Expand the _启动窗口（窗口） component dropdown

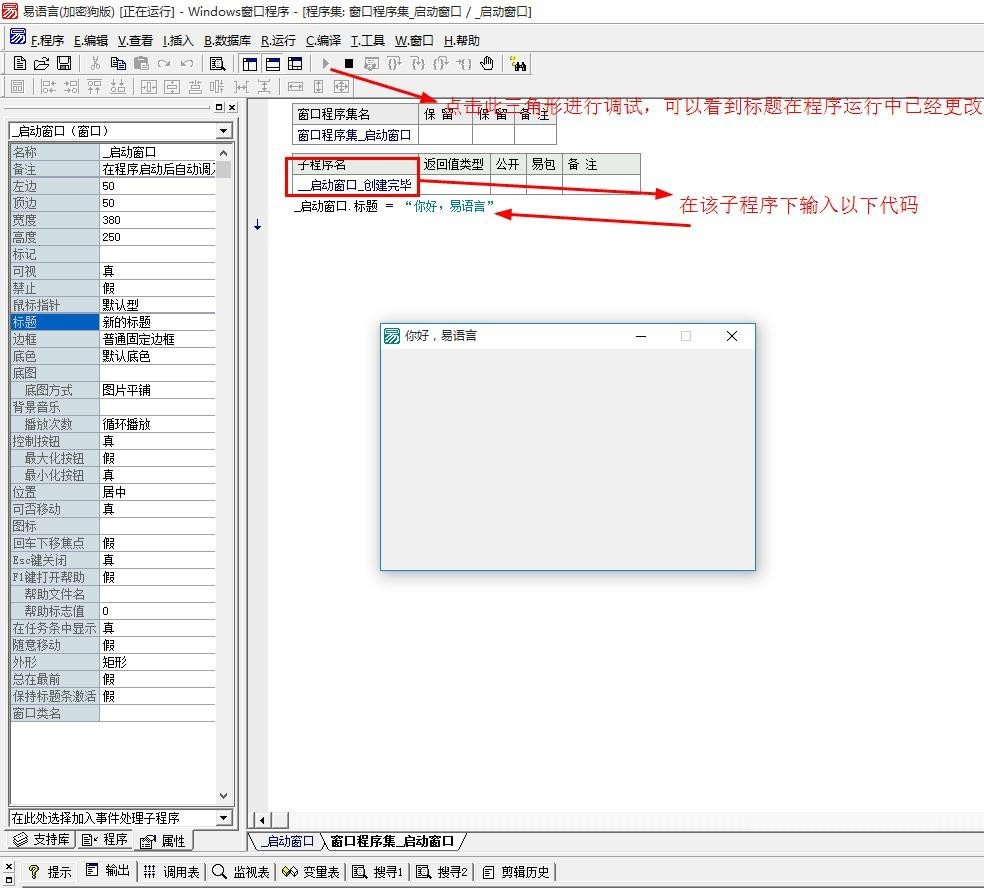tap(223, 131)
